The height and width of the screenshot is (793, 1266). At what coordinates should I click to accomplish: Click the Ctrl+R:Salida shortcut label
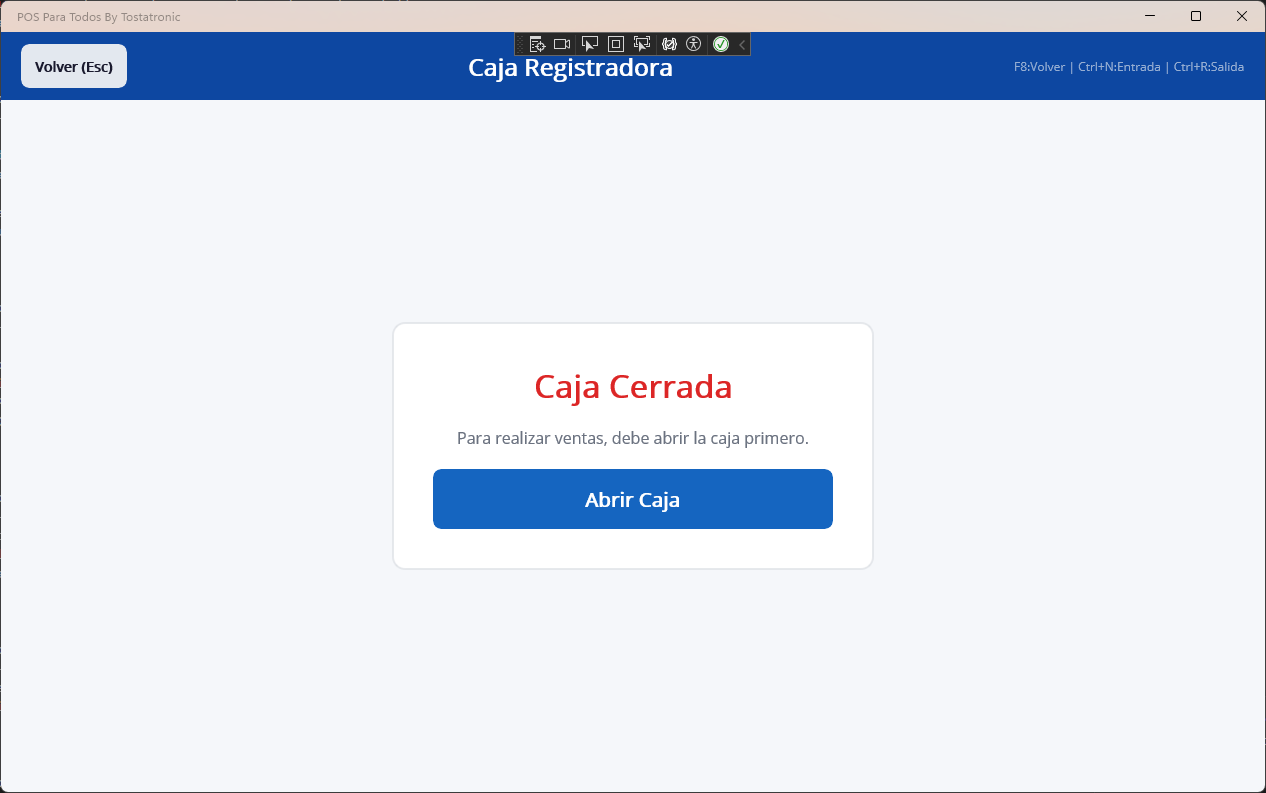click(x=1208, y=66)
